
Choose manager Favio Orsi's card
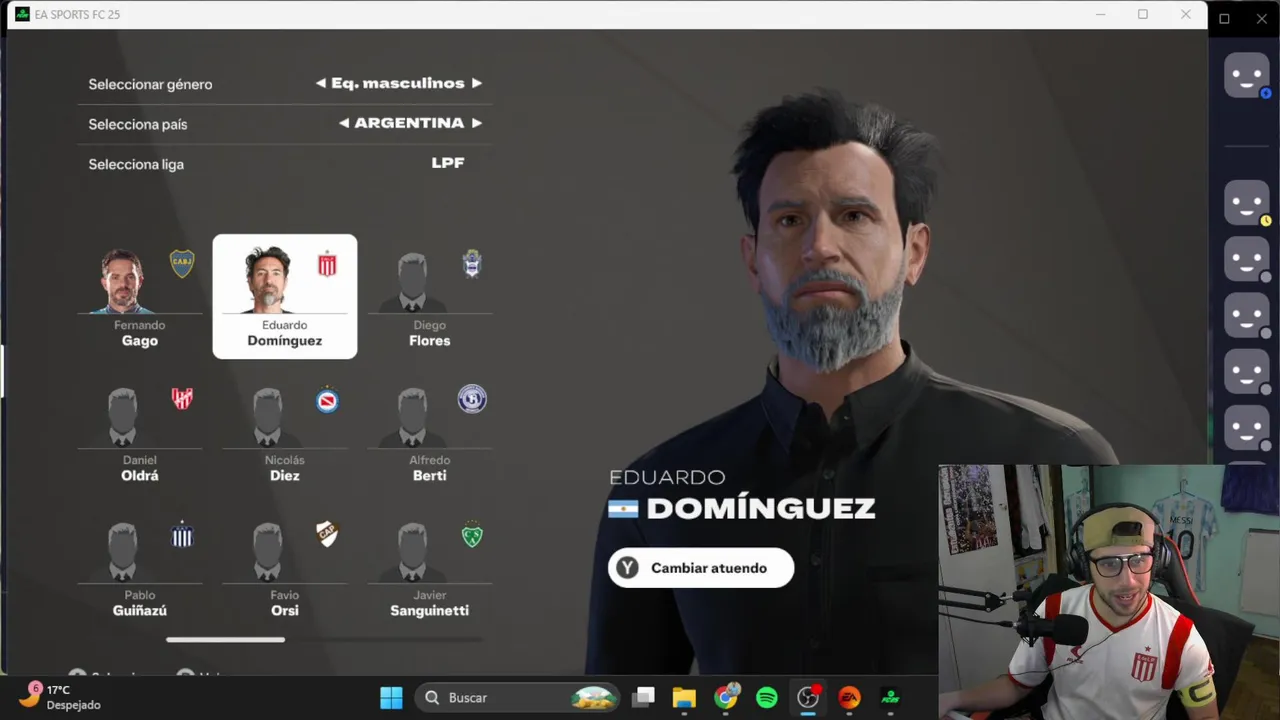pyautogui.click(x=285, y=568)
